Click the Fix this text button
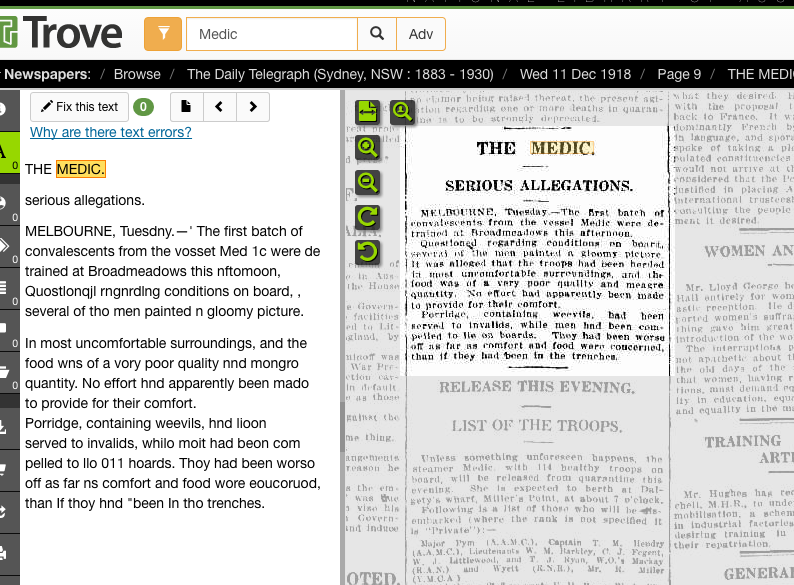This screenshot has width=794, height=585. pyautogui.click(x=80, y=107)
